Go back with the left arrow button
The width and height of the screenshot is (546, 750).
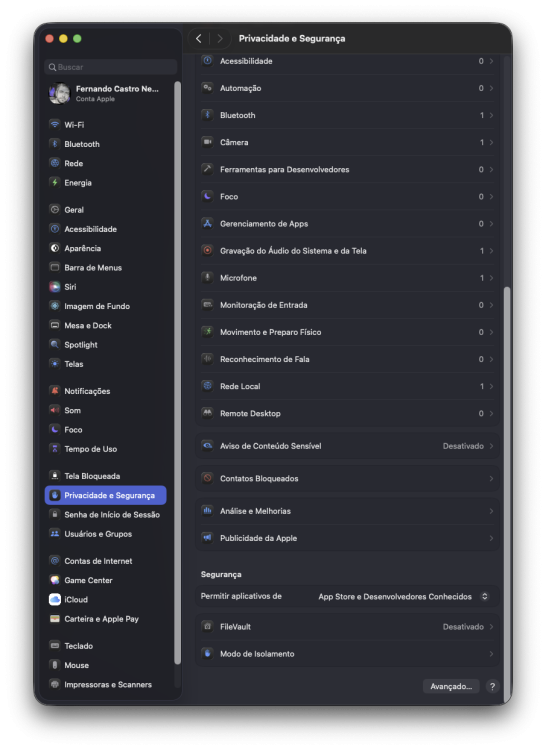199,38
